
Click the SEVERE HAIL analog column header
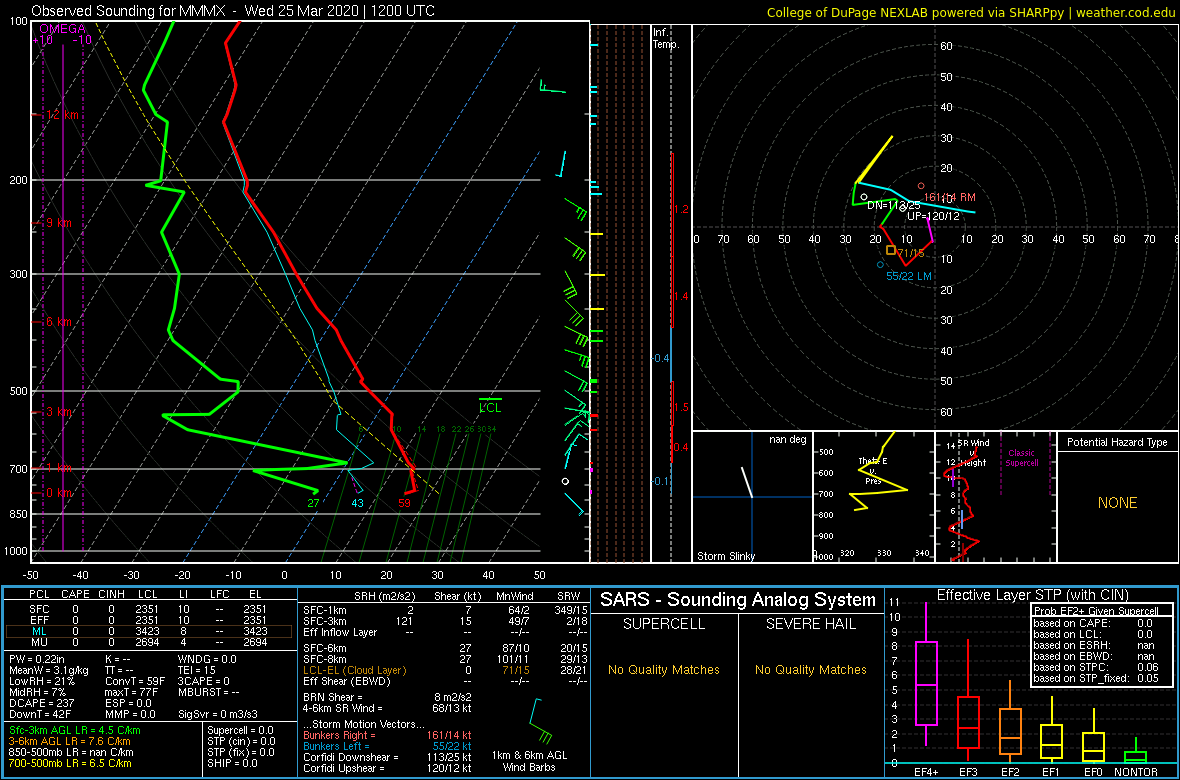point(812,624)
